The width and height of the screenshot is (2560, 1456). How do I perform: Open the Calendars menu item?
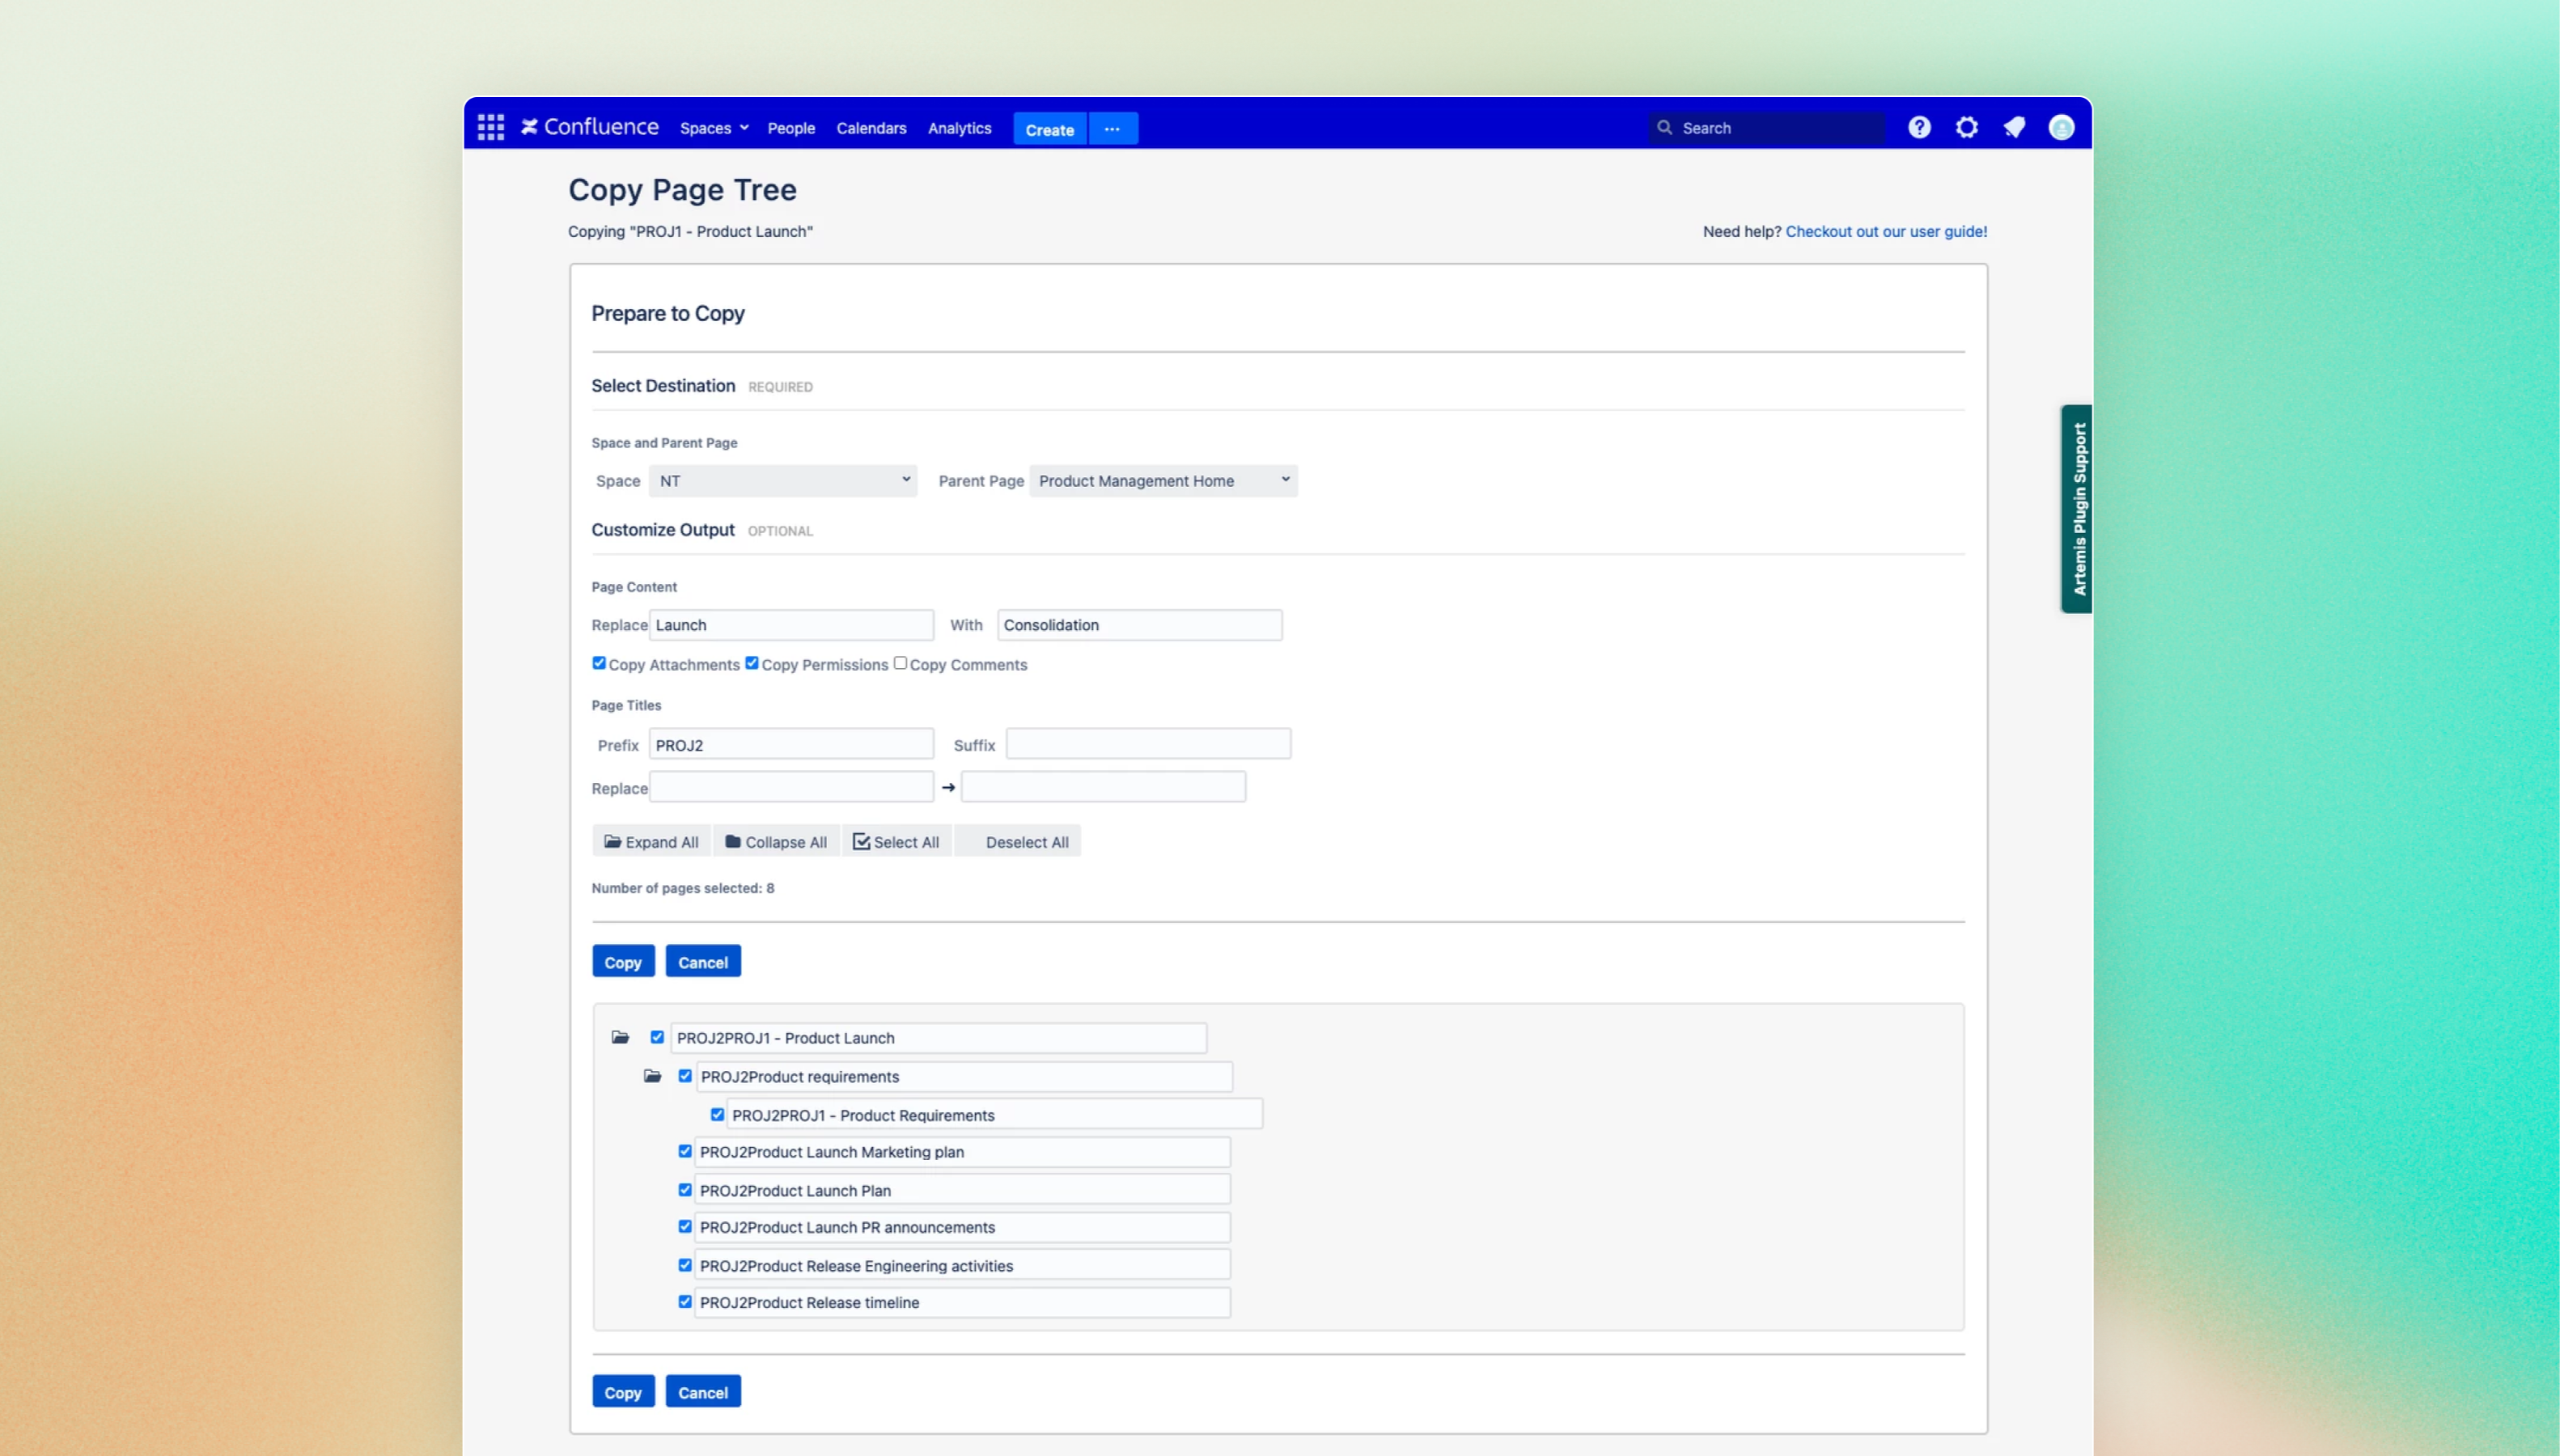tap(870, 128)
